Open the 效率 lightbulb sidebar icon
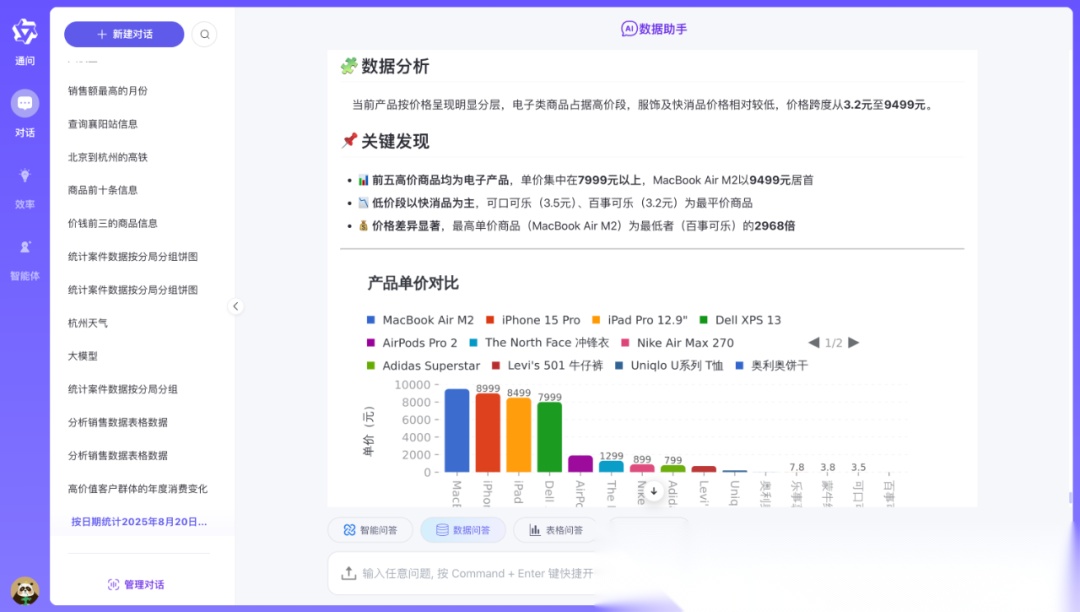This screenshot has height=612, width=1080. pyautogui.click(x=25, y=176)
